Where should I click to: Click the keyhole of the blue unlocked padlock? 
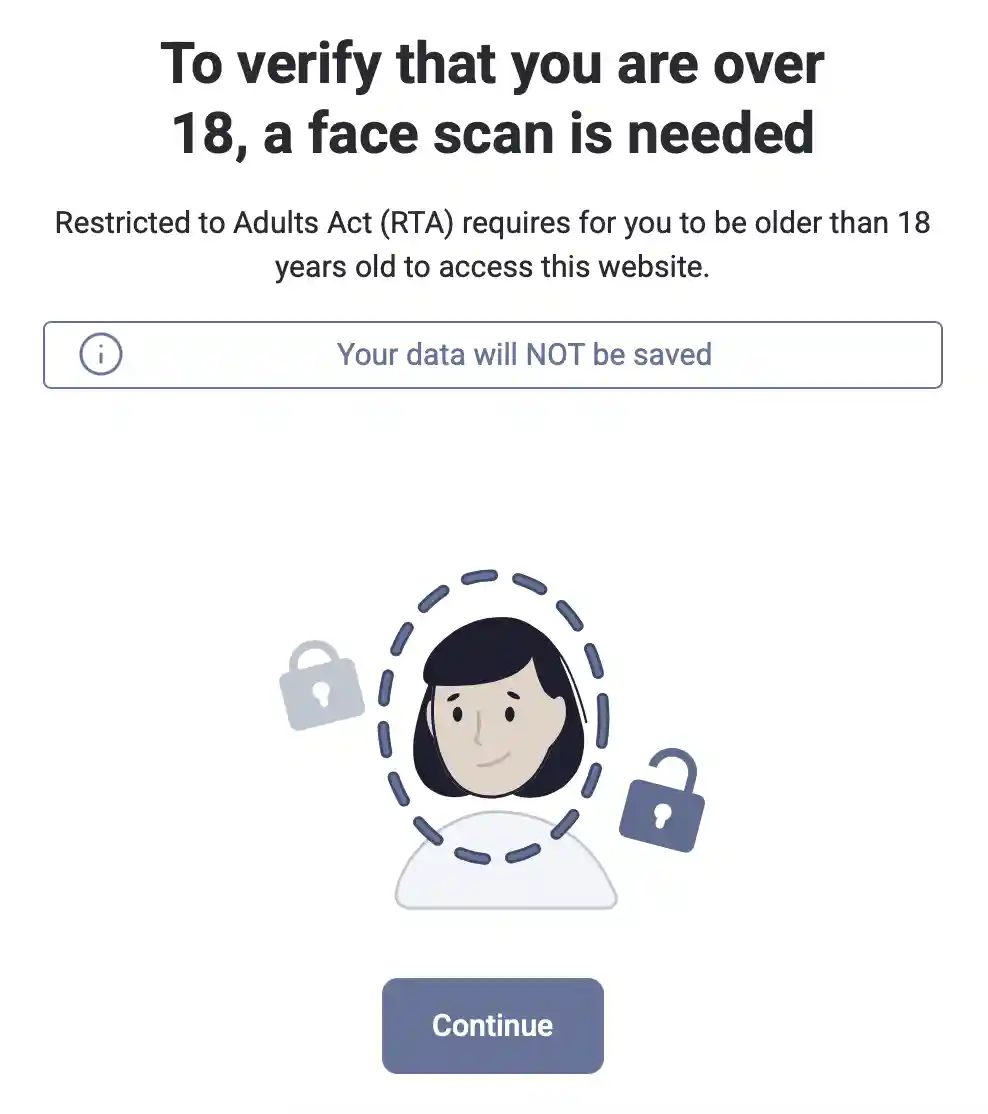tap(661, 815)
